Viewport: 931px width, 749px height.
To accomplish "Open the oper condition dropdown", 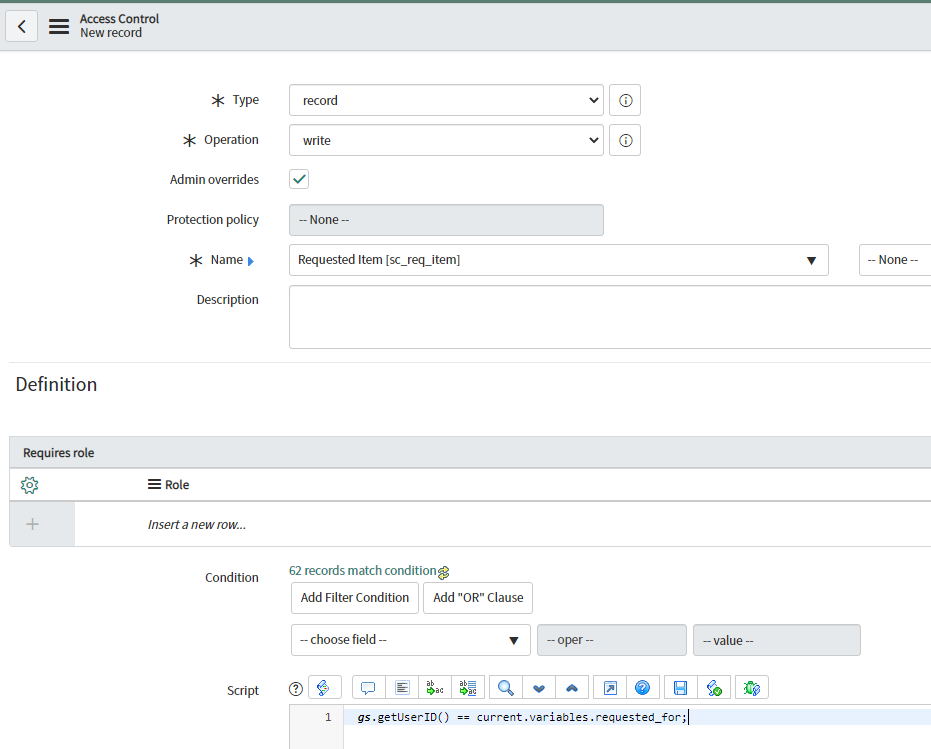I will click(x=612, y=640).
